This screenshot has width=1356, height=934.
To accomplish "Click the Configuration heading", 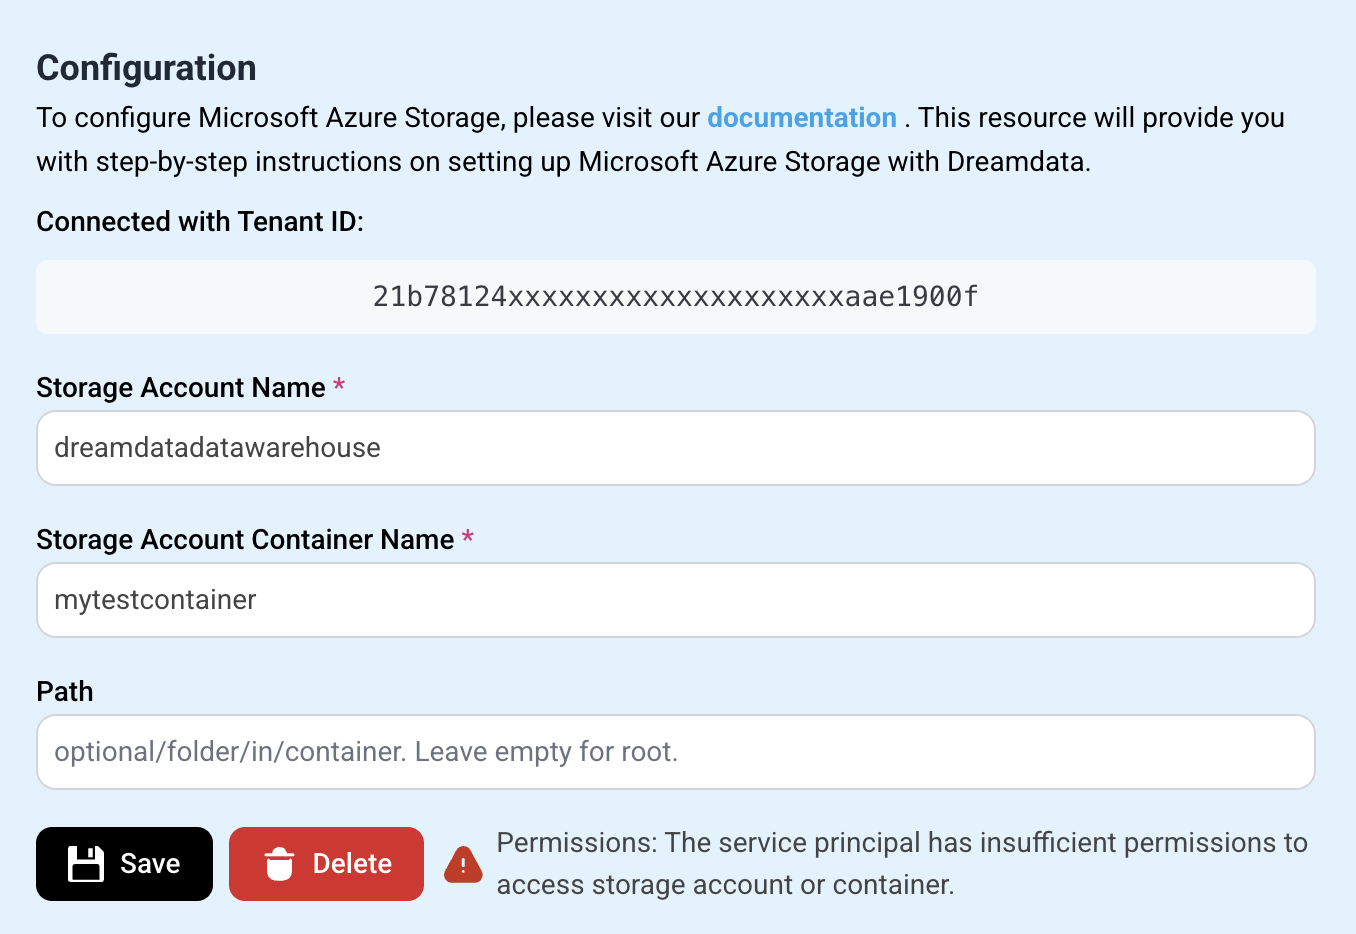I will [147, 68].
